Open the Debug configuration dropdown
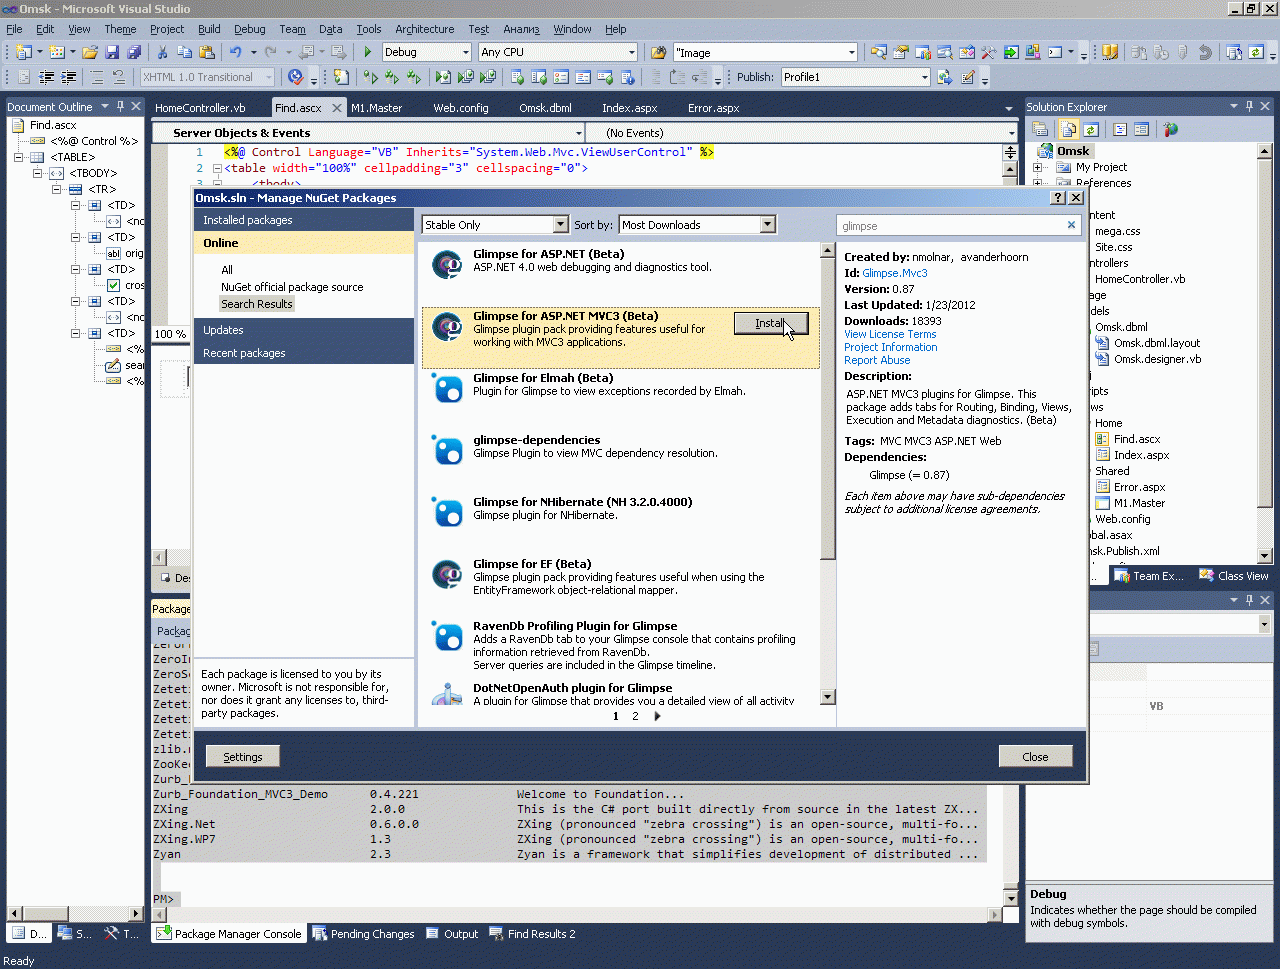 click(x=466, y=52)
